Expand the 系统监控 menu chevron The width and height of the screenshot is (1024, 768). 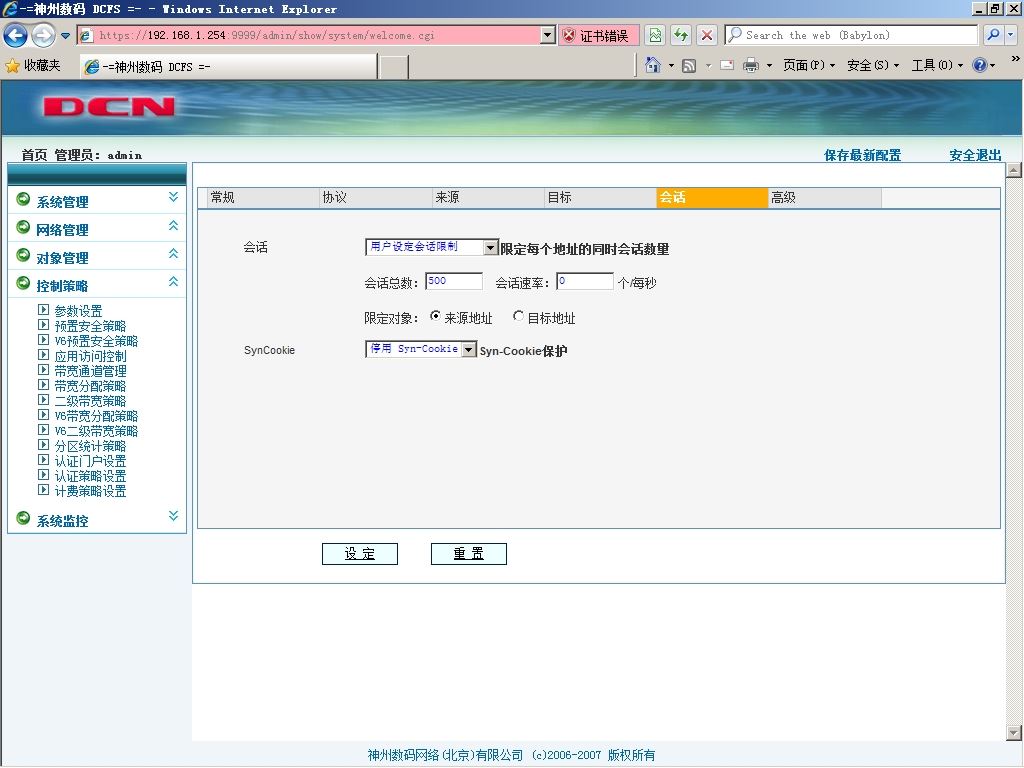point(173,516)
